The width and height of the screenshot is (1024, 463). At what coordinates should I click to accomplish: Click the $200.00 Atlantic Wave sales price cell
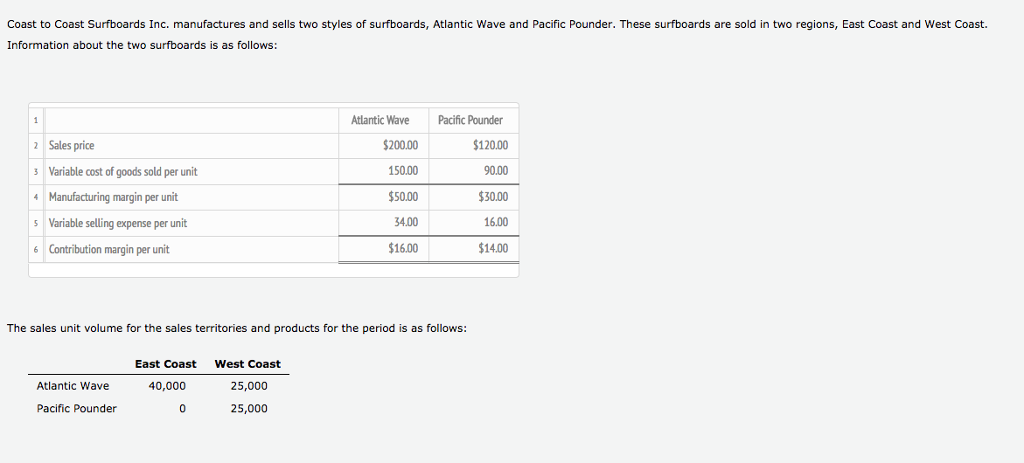coord(400,146)
